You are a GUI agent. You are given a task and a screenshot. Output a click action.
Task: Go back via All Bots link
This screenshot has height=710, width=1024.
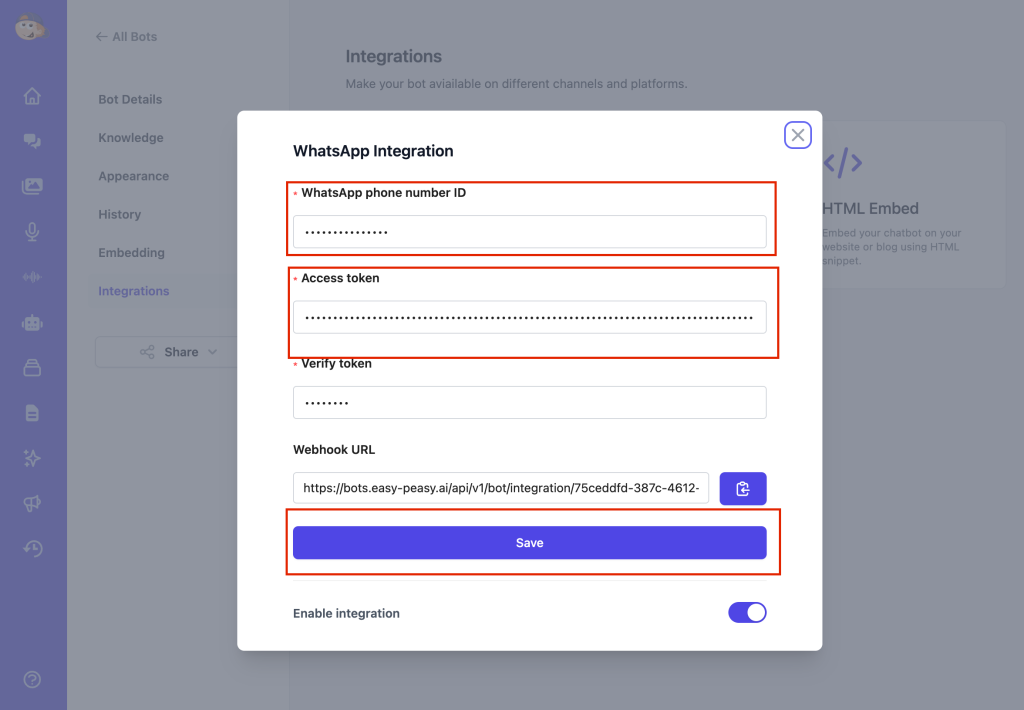click(x=127, y=37)
